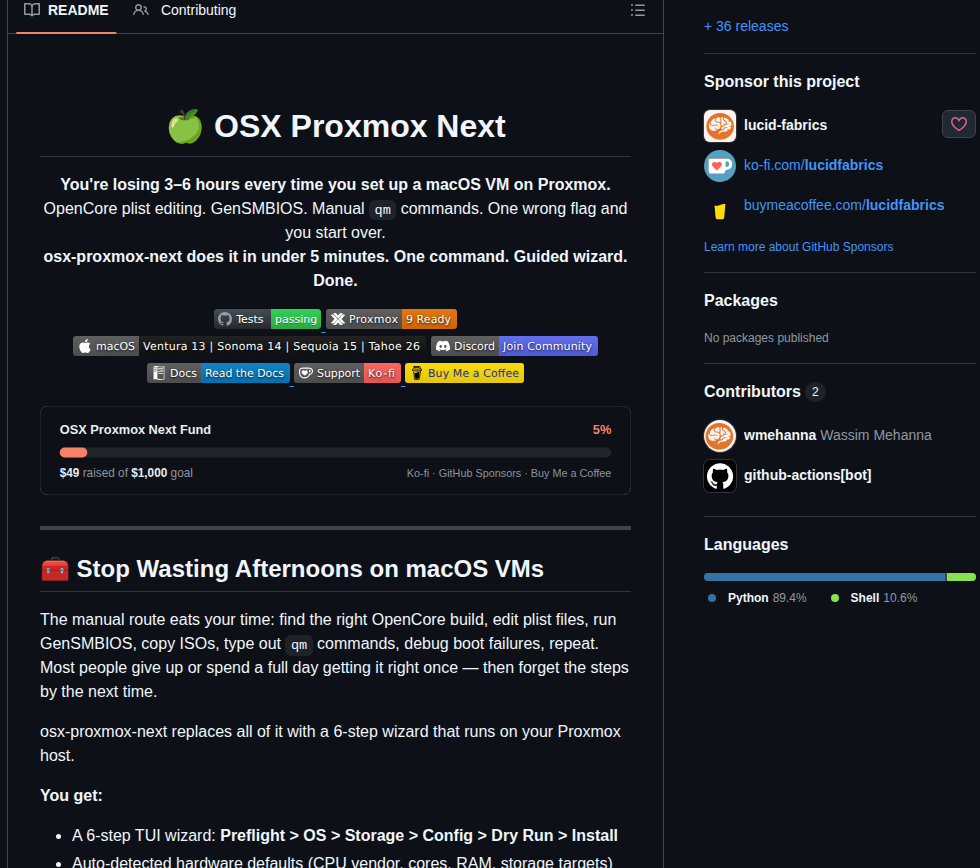This screenshot has width=980, height=868.
Task: Open the README tab
Action: [66, 11]
